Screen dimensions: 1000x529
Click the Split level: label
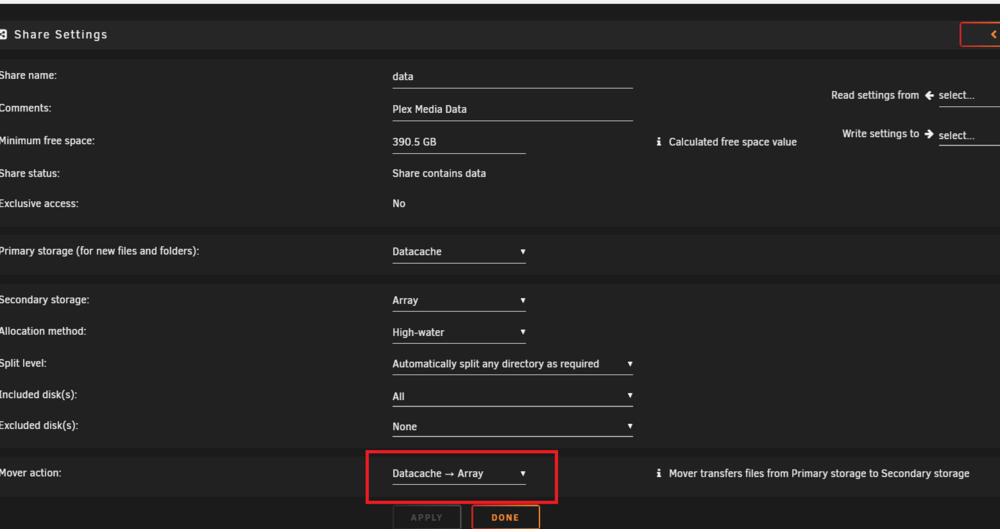coord(24,363)
